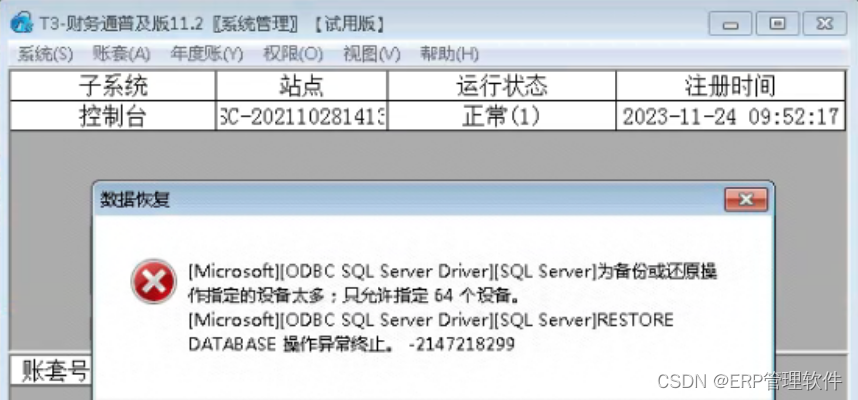Open the 系统(S) menu
The image size is (858, 400).
[x=45, y=54]
